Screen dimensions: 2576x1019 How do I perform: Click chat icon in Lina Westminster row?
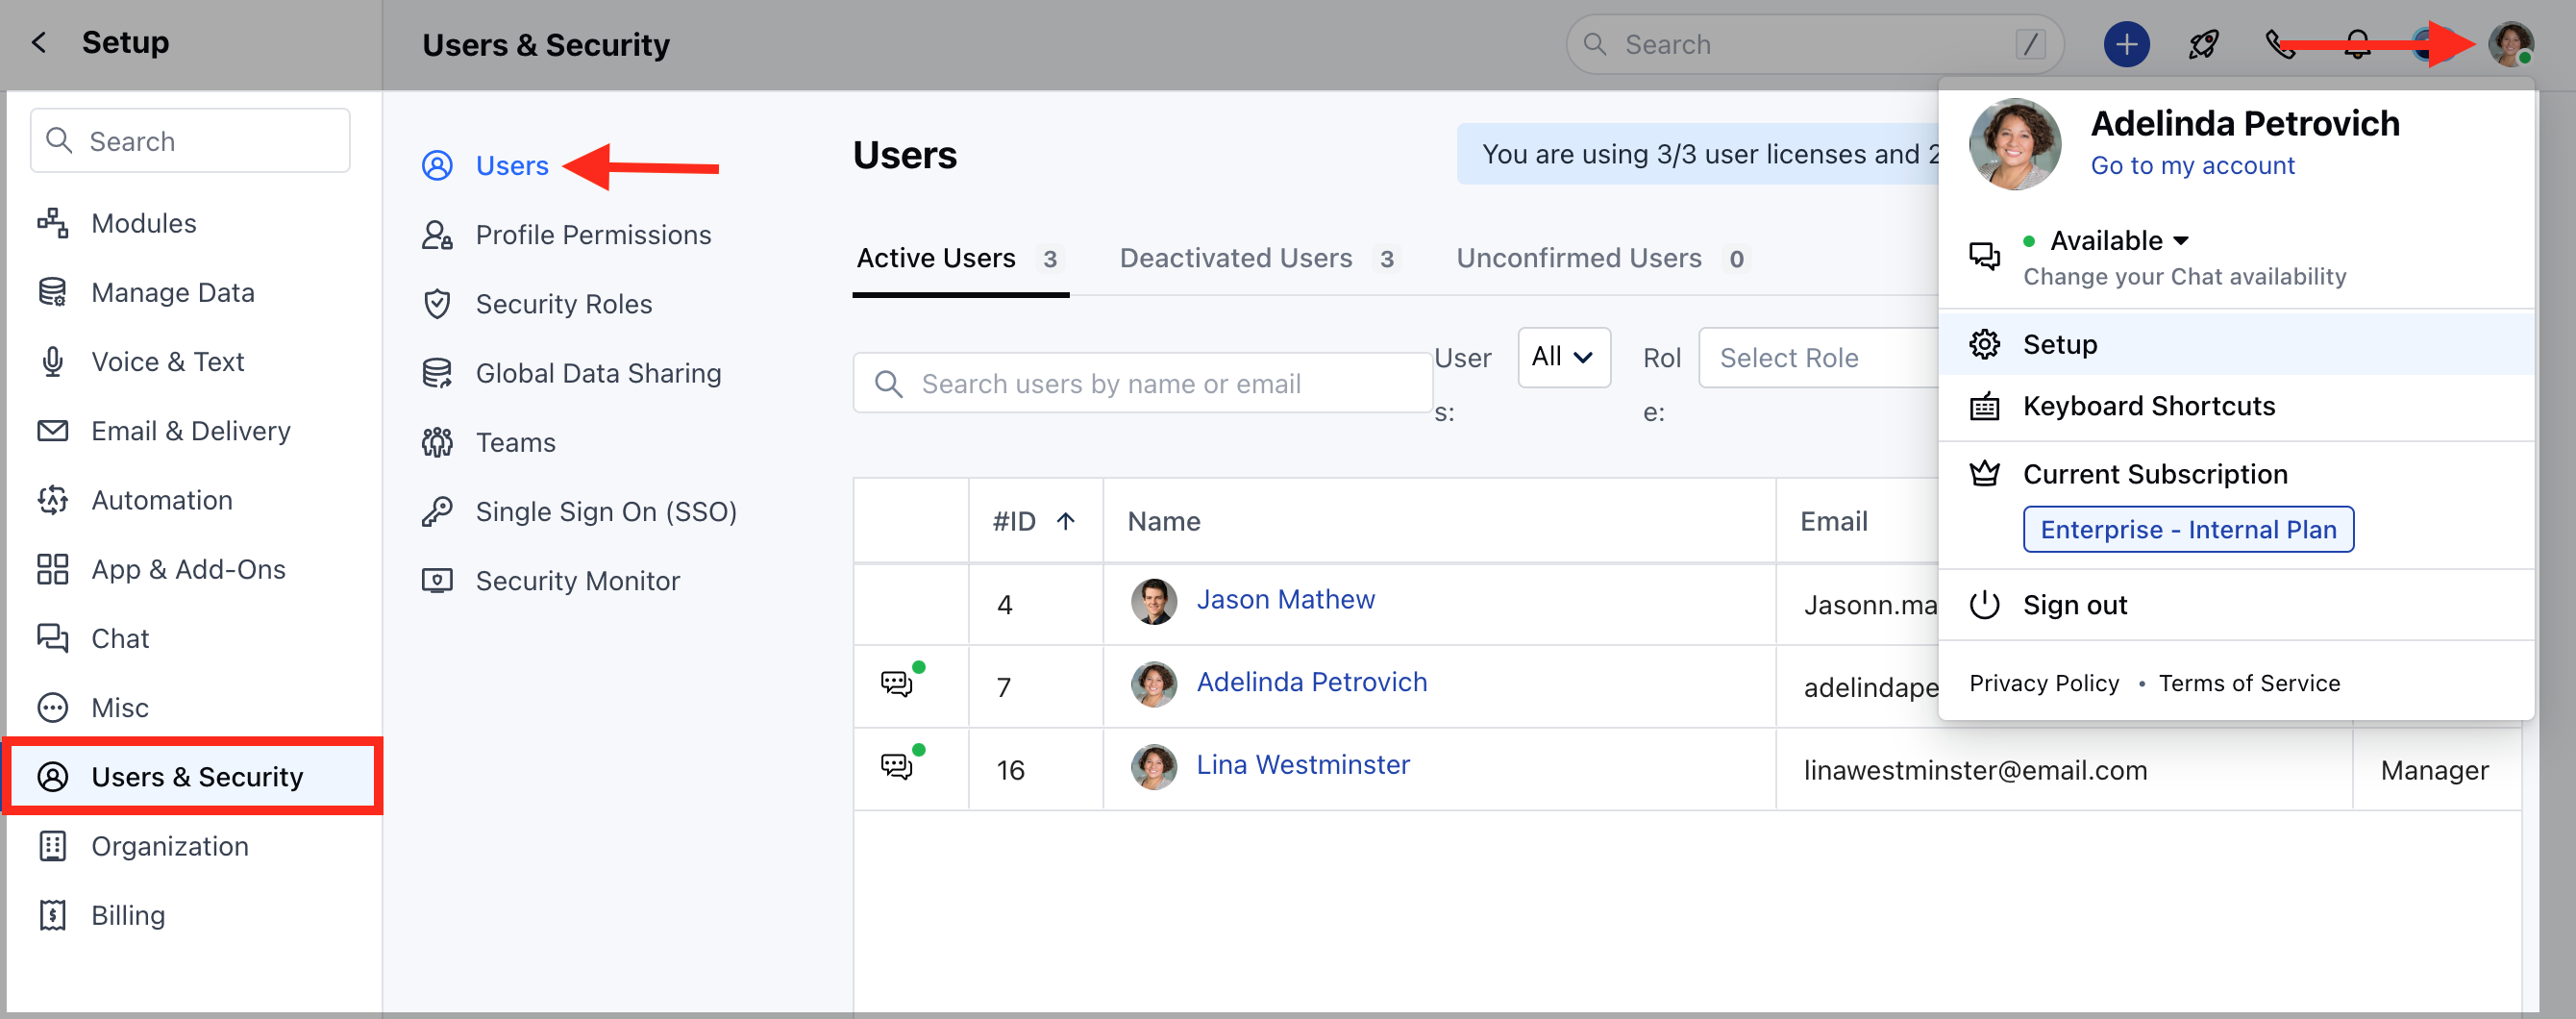pyautogui.click(x=897, y=767)
